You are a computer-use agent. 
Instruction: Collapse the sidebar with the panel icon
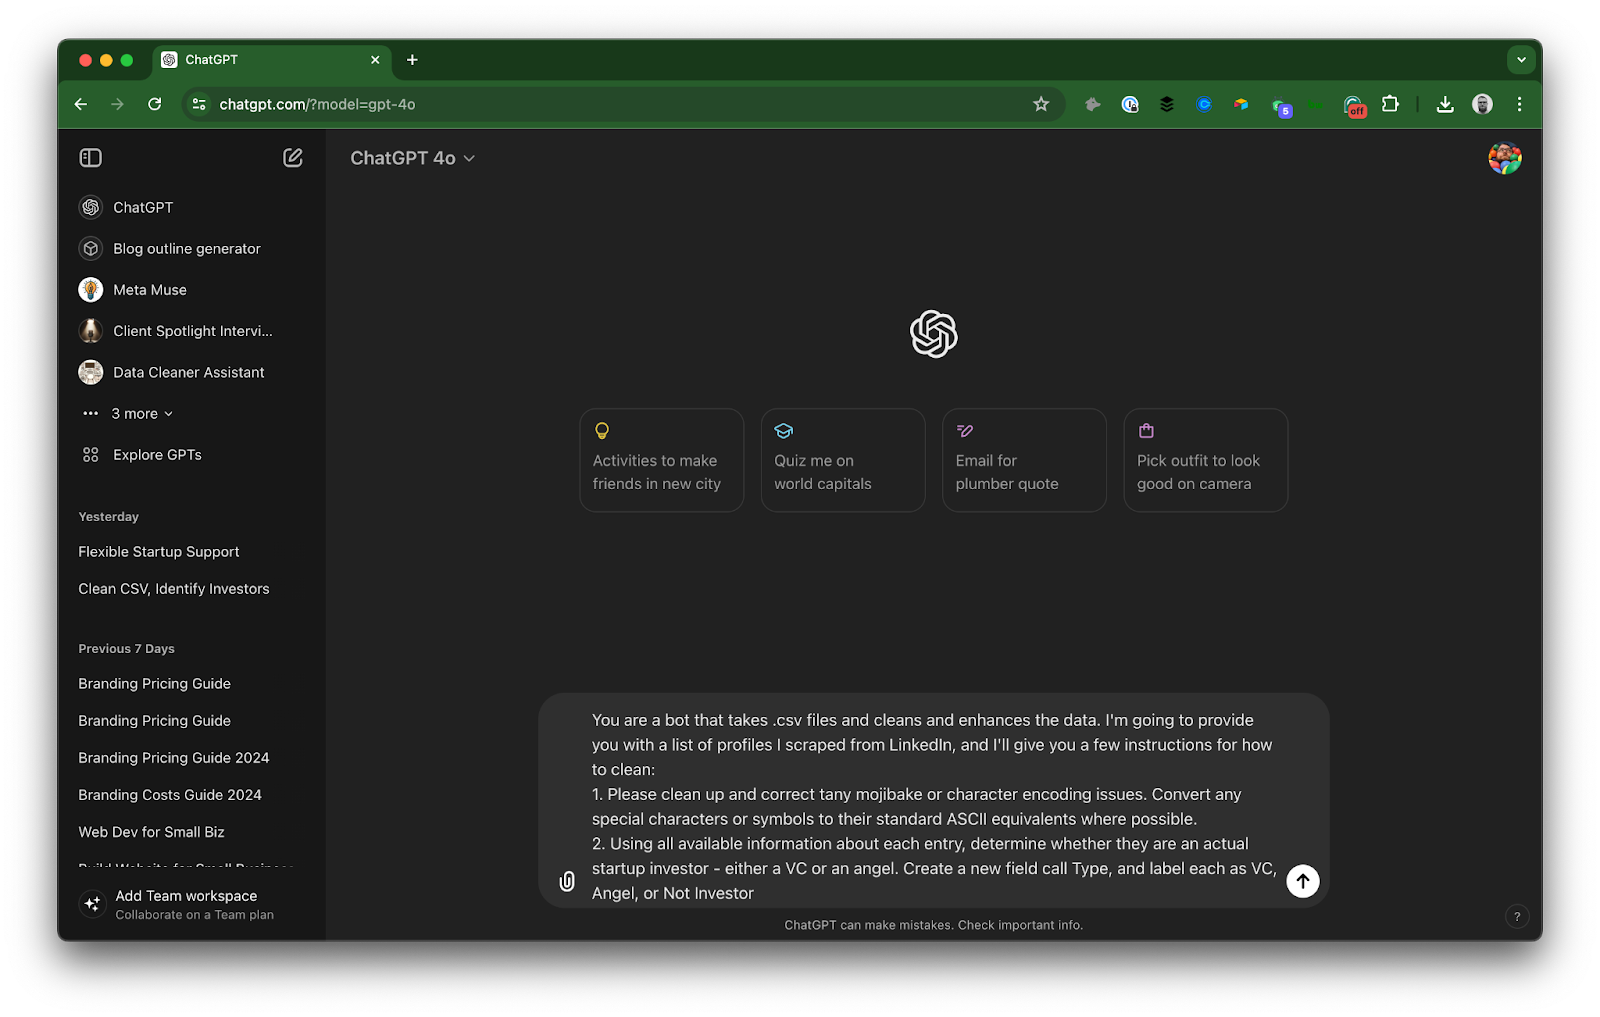[x=91, y=158]
